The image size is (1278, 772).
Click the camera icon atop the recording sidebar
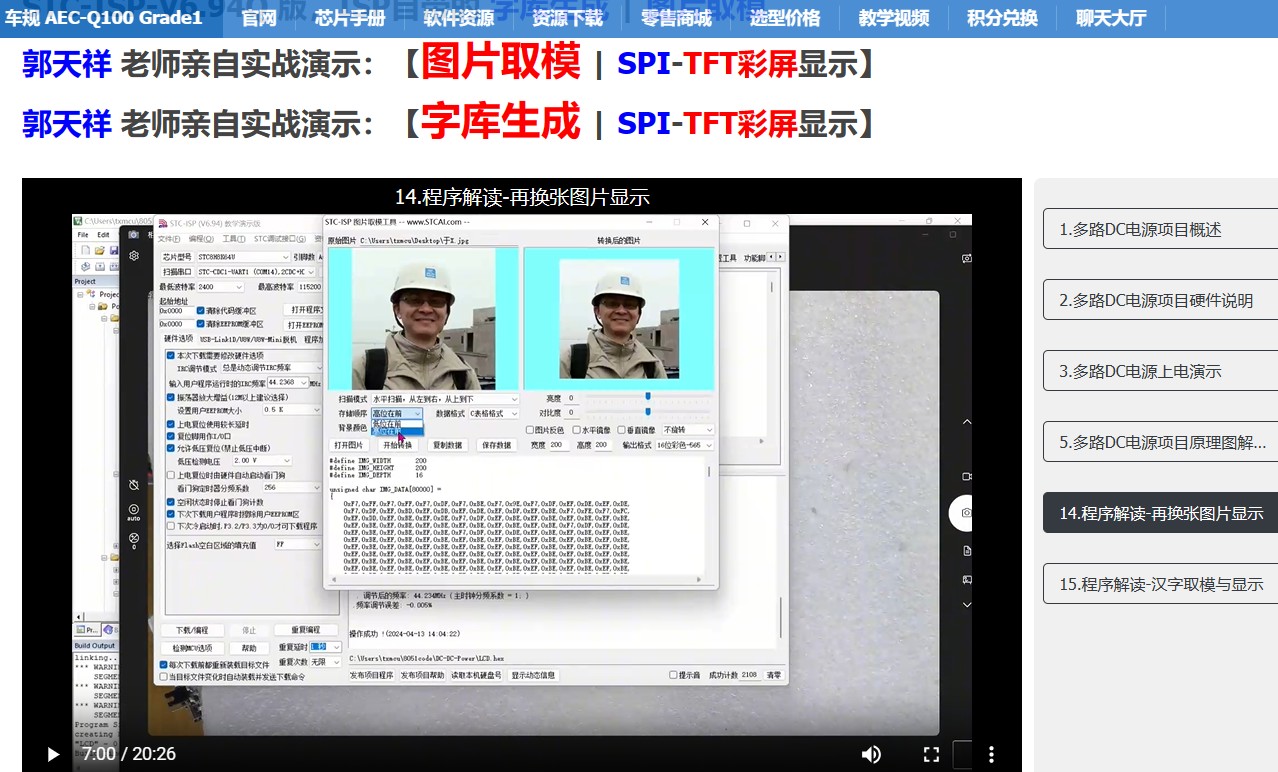tap(134, 233)
